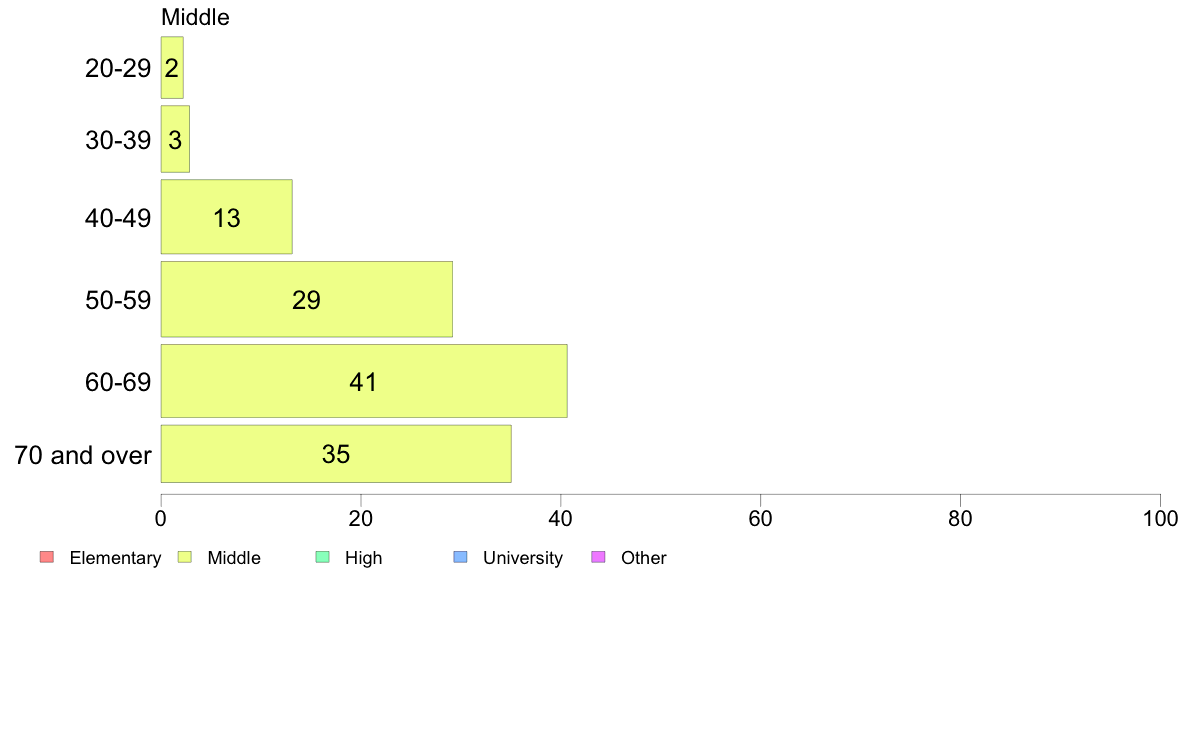Click the 70 and over bar showing 35

point(336,453)
